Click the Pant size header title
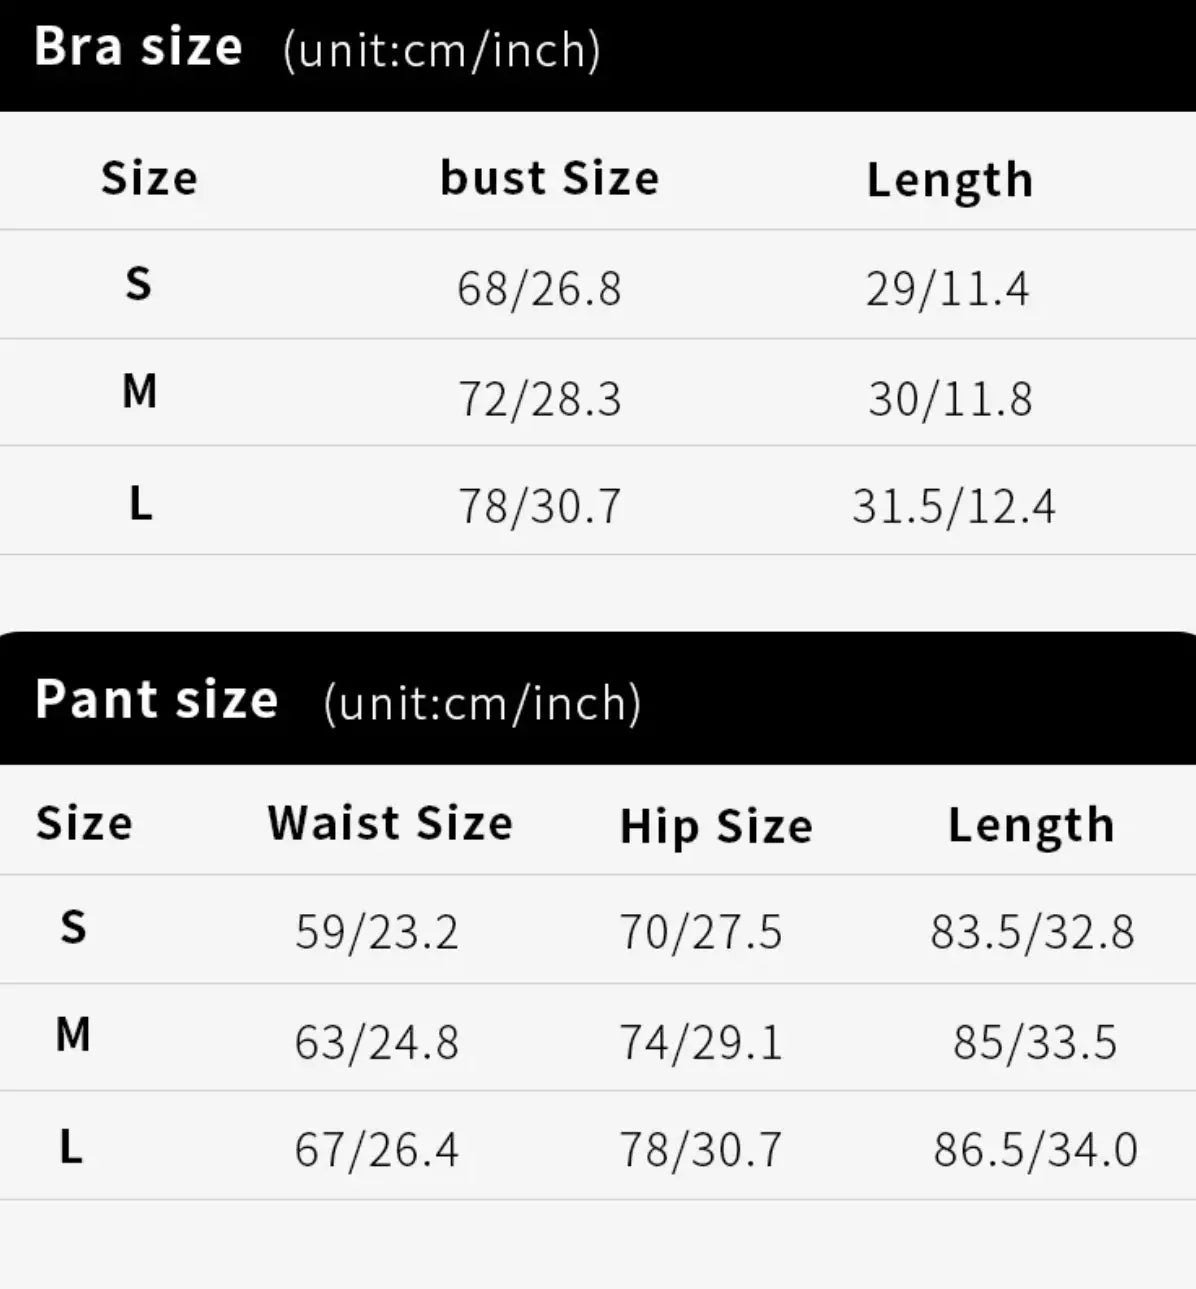Screen dimensions: 1196x1289 (157, 699)
